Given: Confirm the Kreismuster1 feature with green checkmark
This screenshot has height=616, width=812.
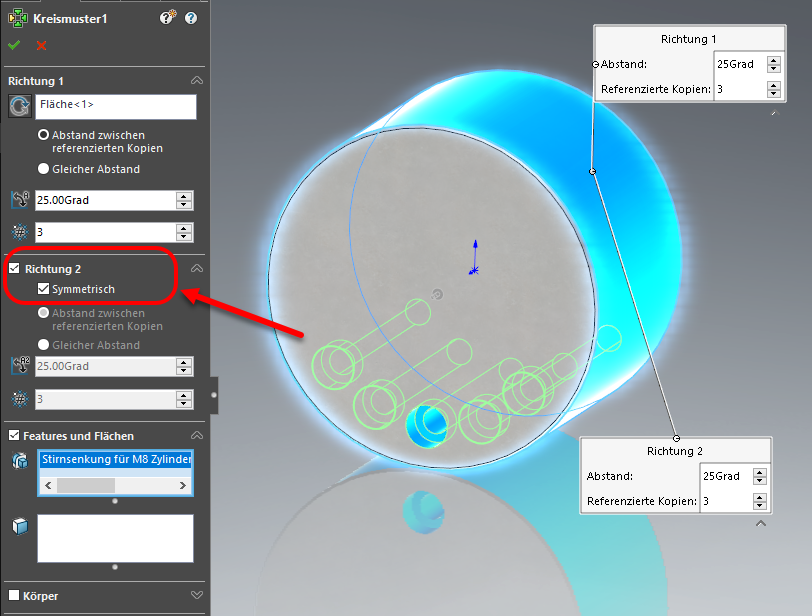Looking at the screenshot, I should (x=14, y=46).
